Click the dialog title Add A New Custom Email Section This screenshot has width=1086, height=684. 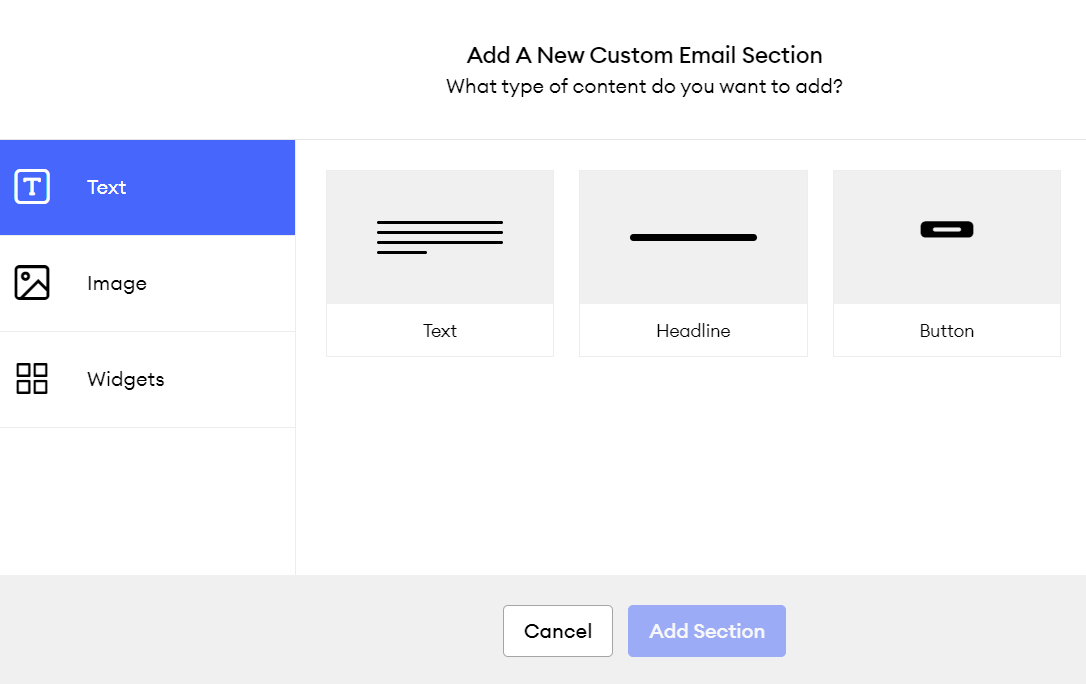pos(643,55)
